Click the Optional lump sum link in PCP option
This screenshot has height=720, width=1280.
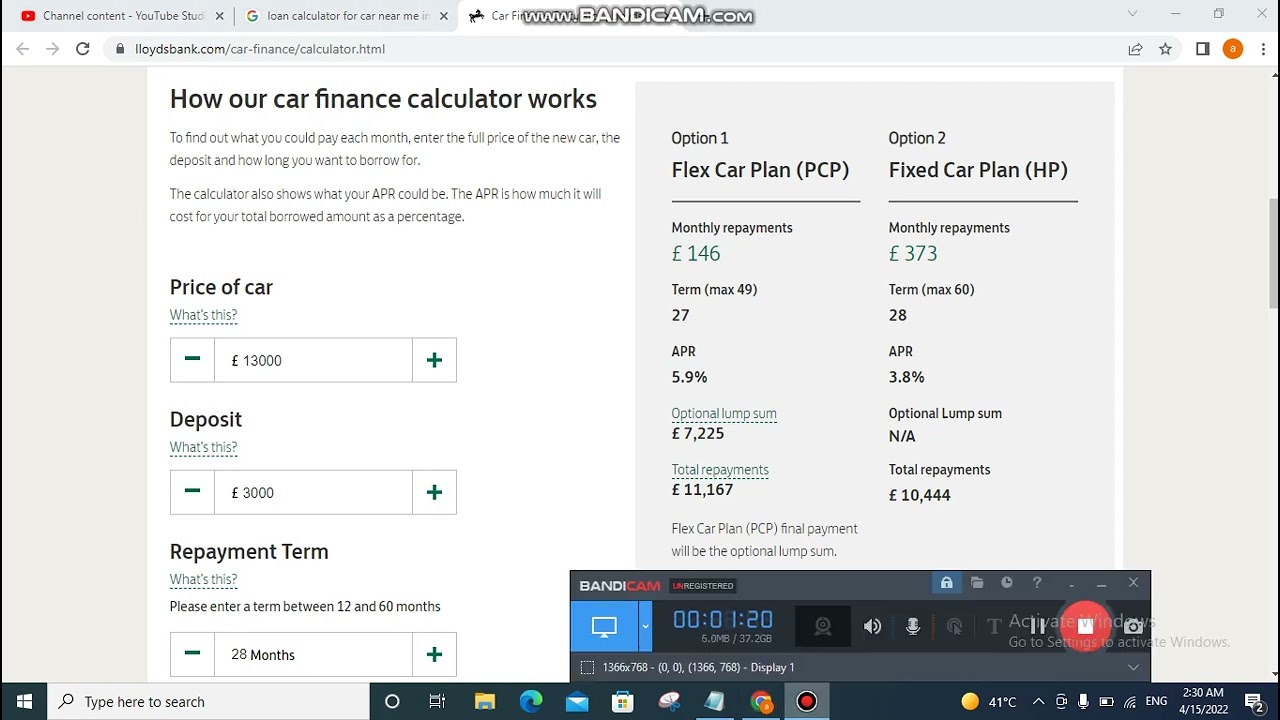click(x=724, y=413)
